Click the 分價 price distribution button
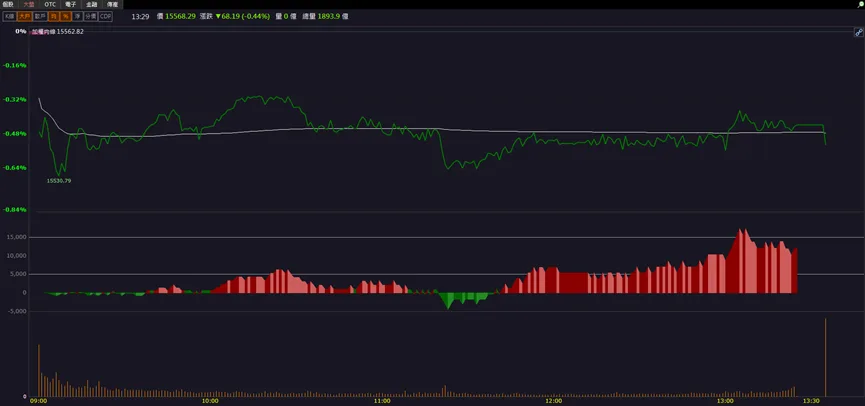Image resolution: width=865 pixels, height=406 pixels. coord(90,17)
